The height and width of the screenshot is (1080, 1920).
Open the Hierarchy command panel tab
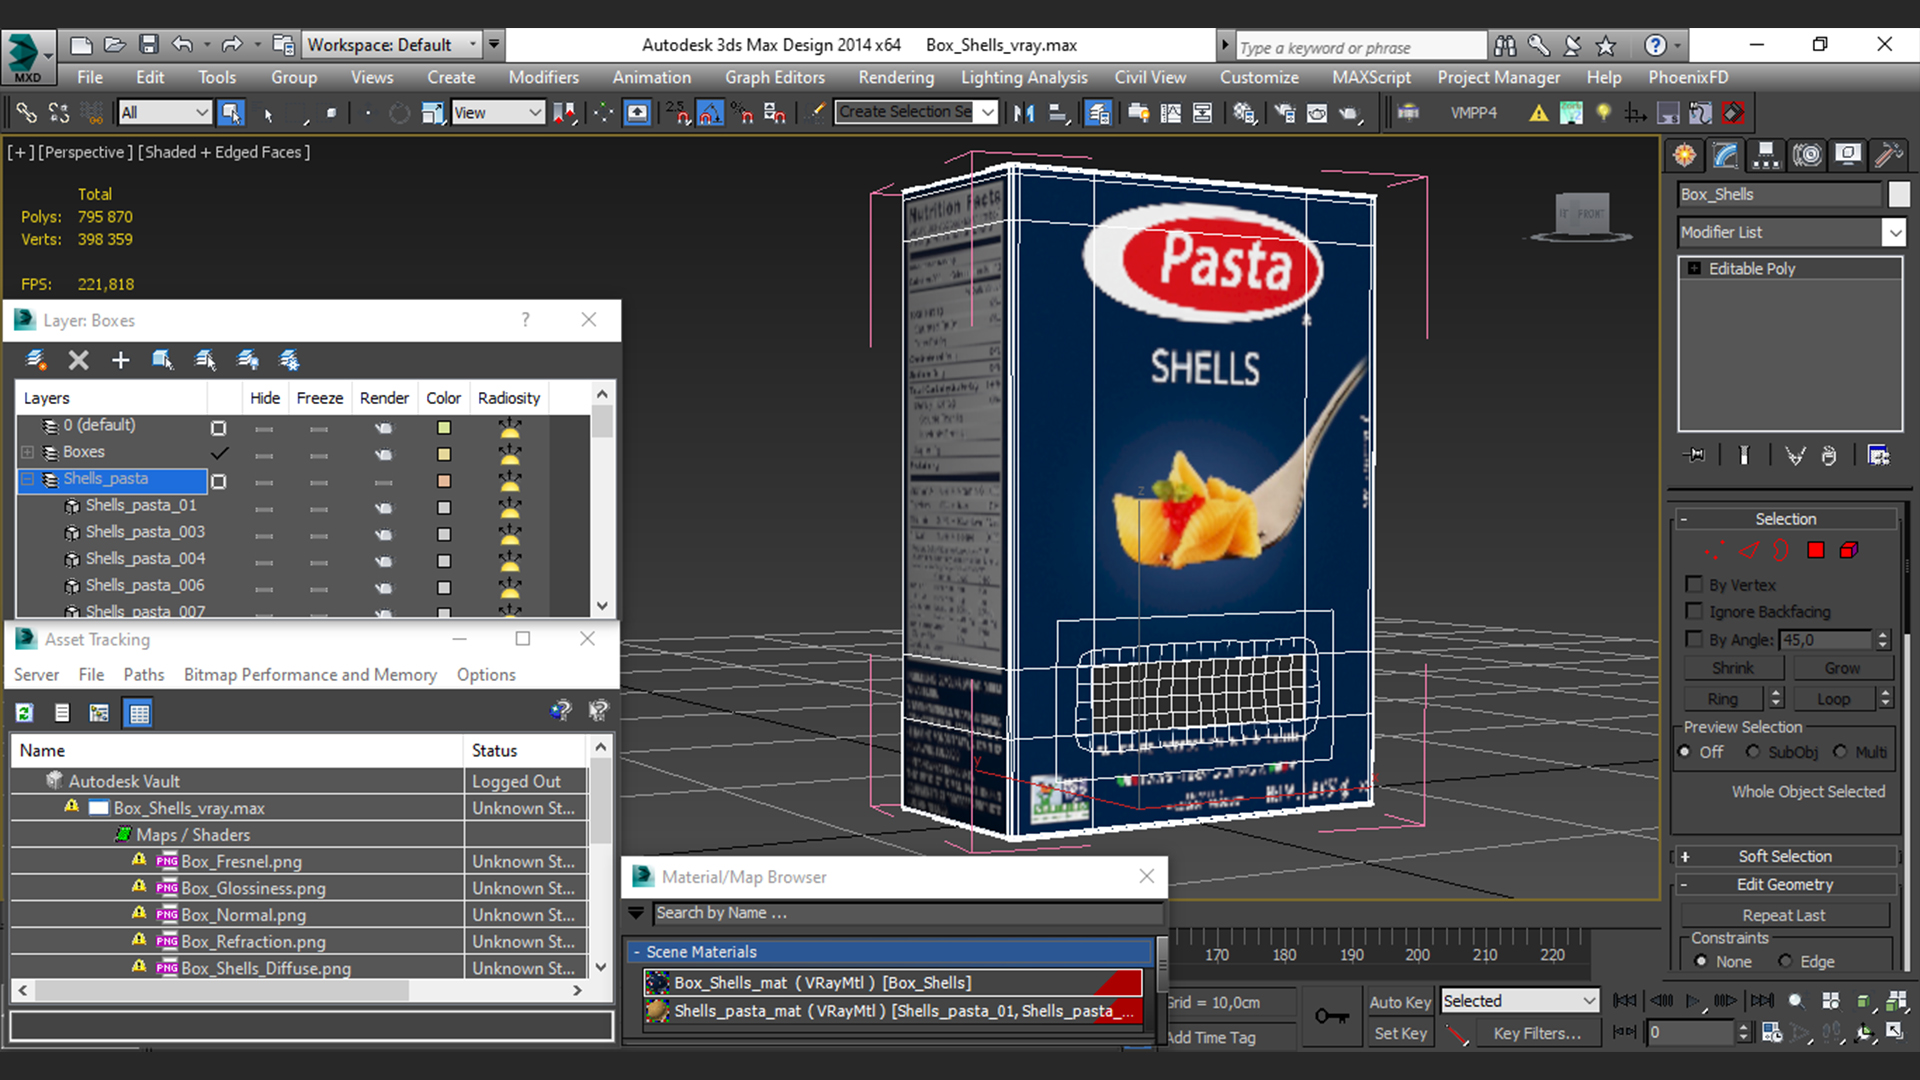coord(1766,155)
